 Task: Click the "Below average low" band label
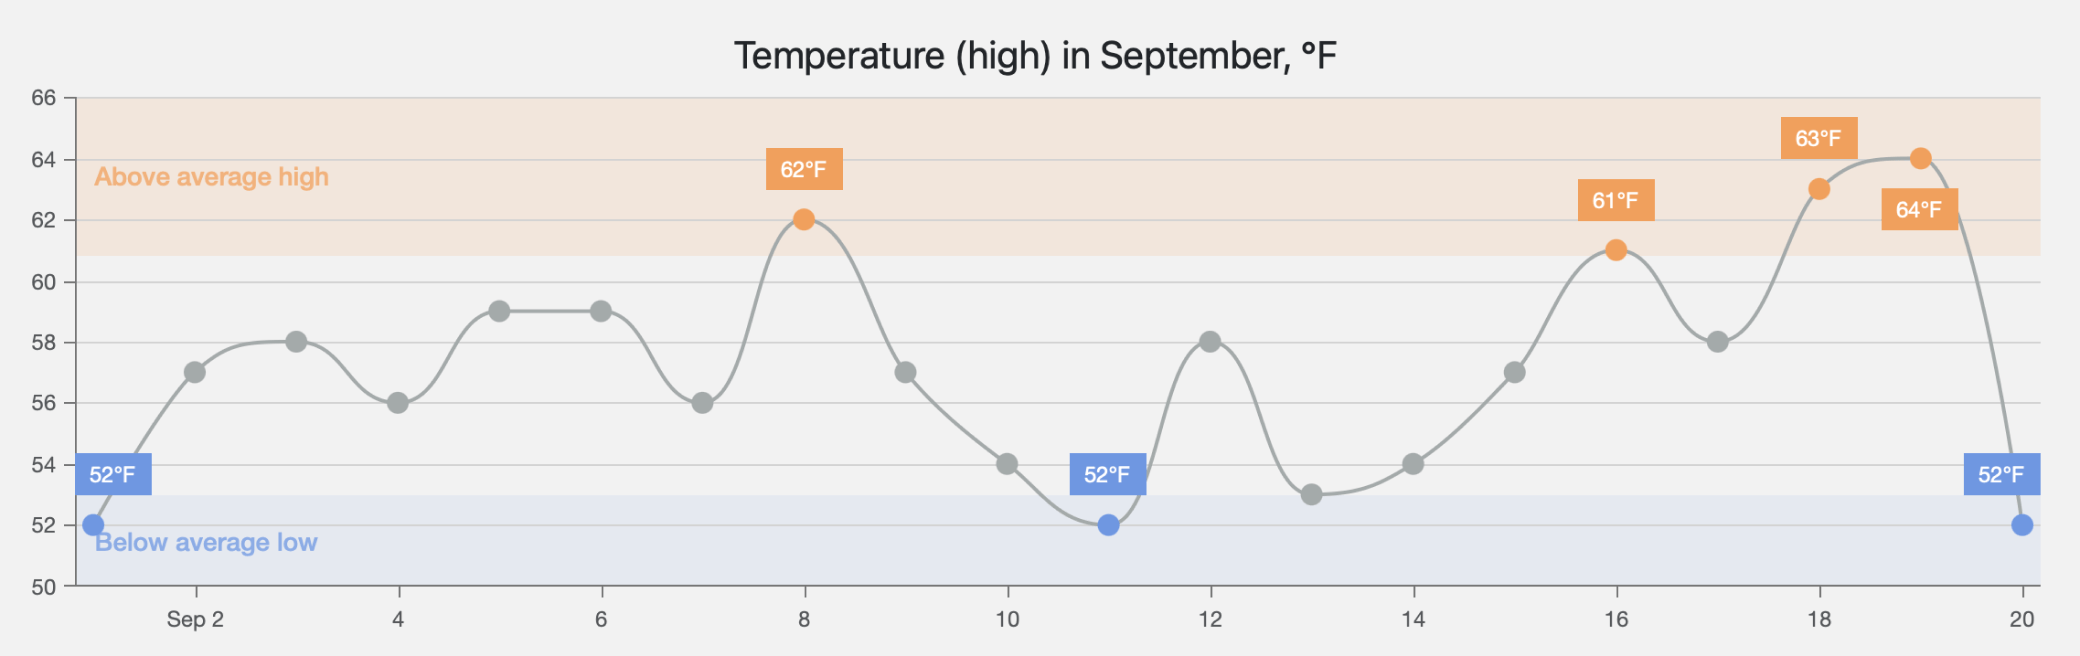point(206,543)
